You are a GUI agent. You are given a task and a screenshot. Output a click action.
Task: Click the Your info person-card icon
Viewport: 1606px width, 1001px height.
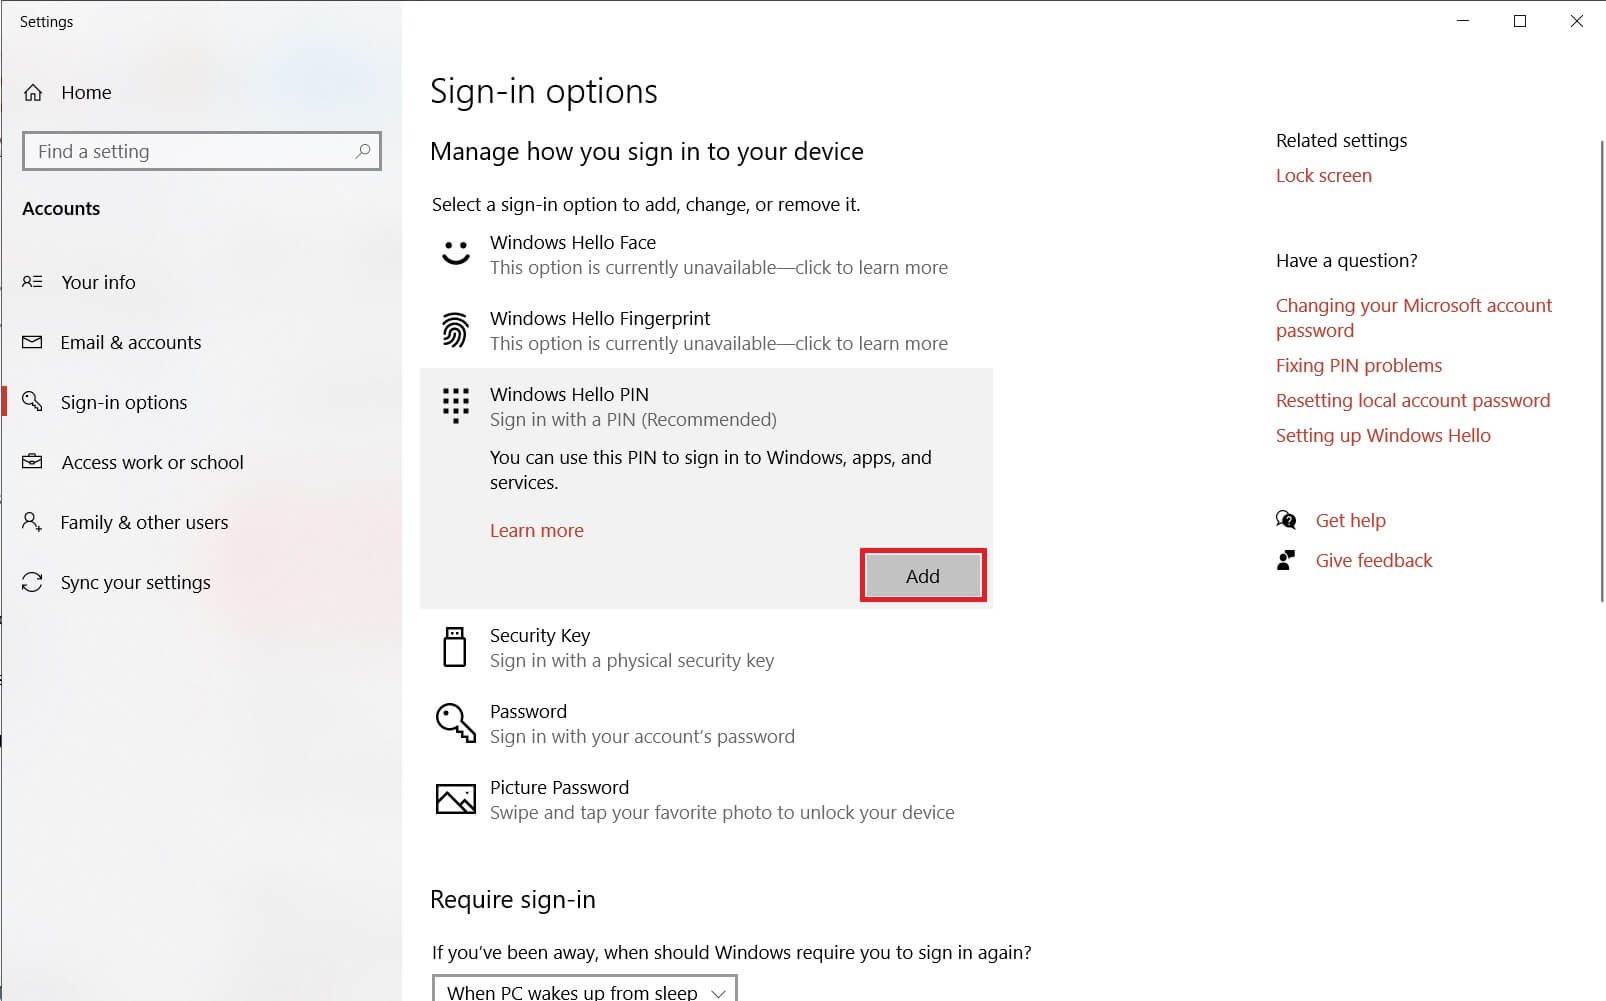point(32,282)
